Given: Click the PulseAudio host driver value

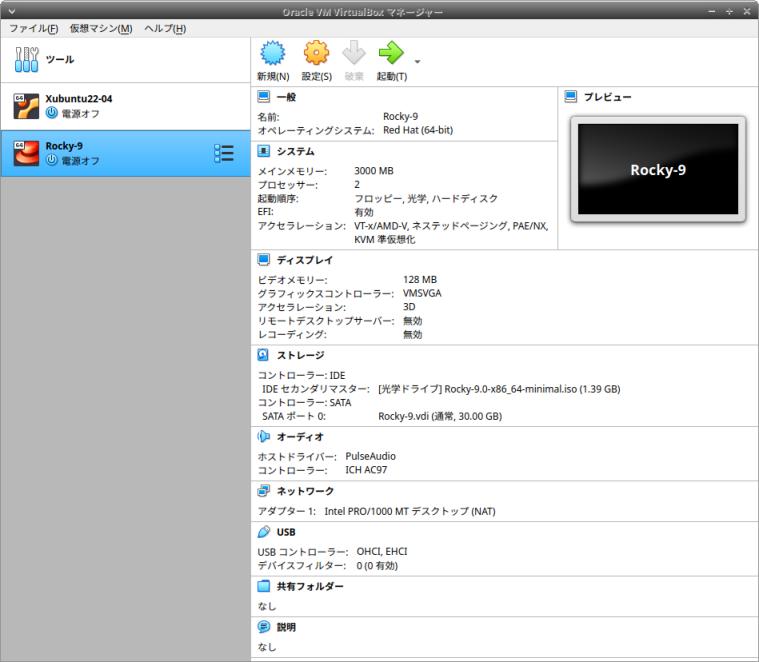Looking at the screenshot, I should click(x=370, y=456).
